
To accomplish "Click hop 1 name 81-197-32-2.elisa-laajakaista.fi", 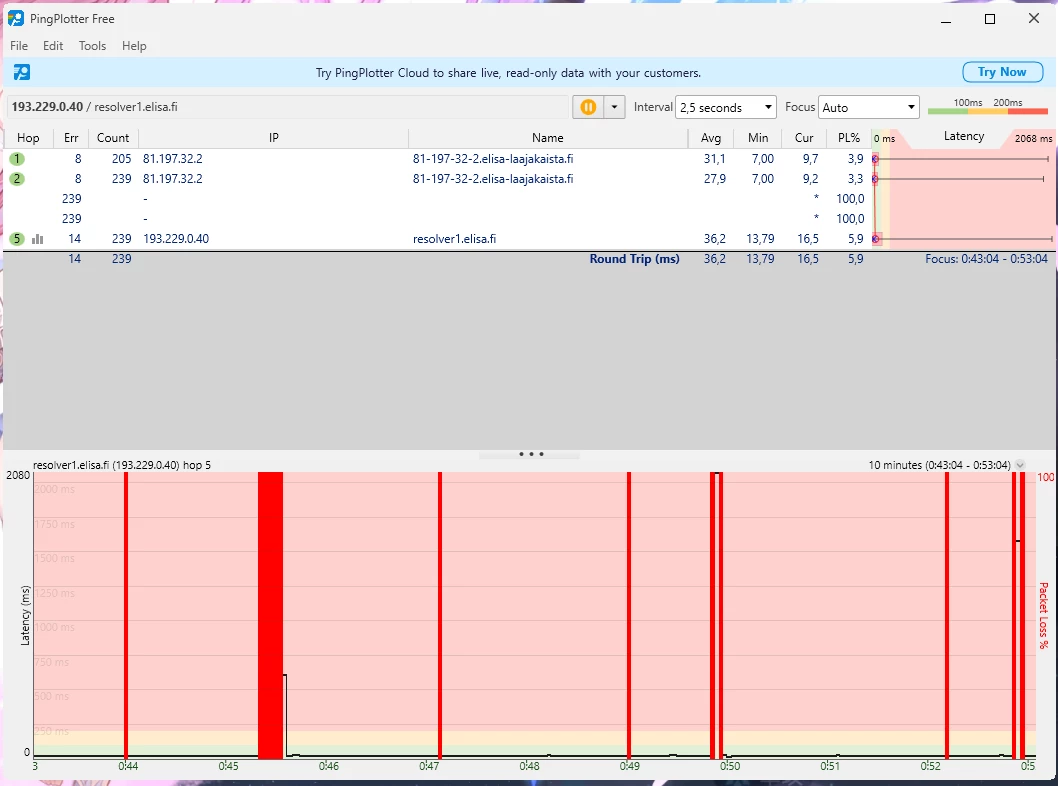I will 493,159.
